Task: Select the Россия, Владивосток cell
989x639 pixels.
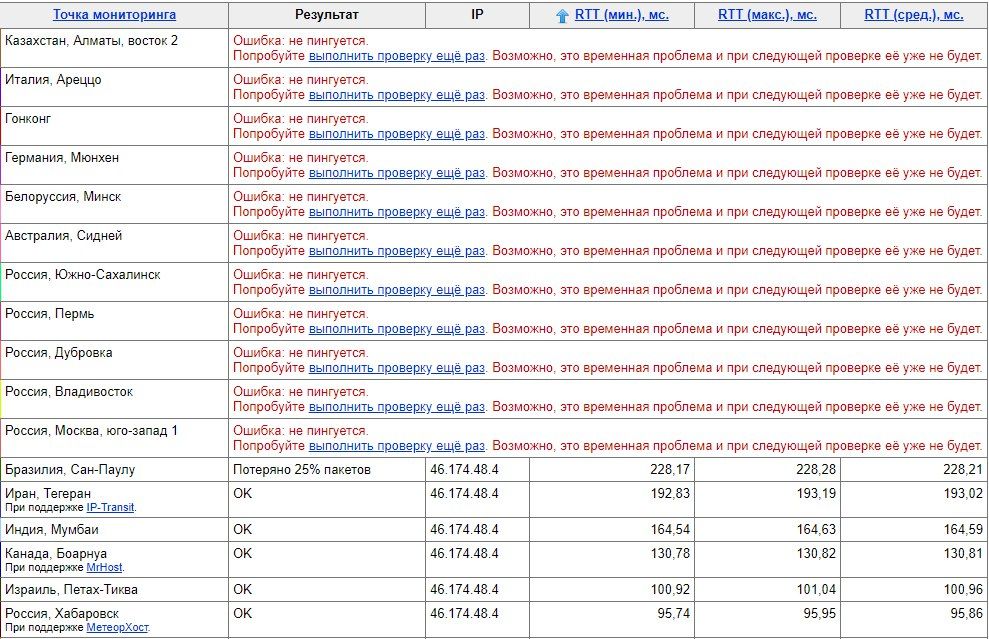Action: [114, 399]
